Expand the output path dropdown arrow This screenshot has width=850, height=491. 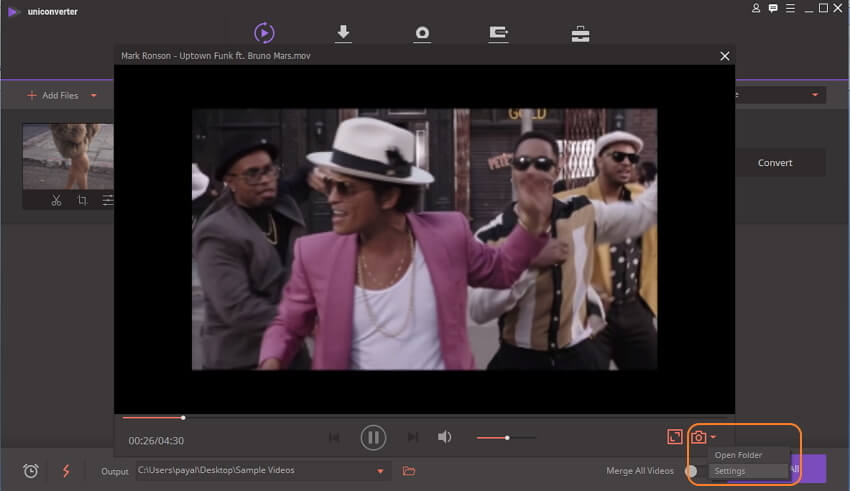click(380, 471)
